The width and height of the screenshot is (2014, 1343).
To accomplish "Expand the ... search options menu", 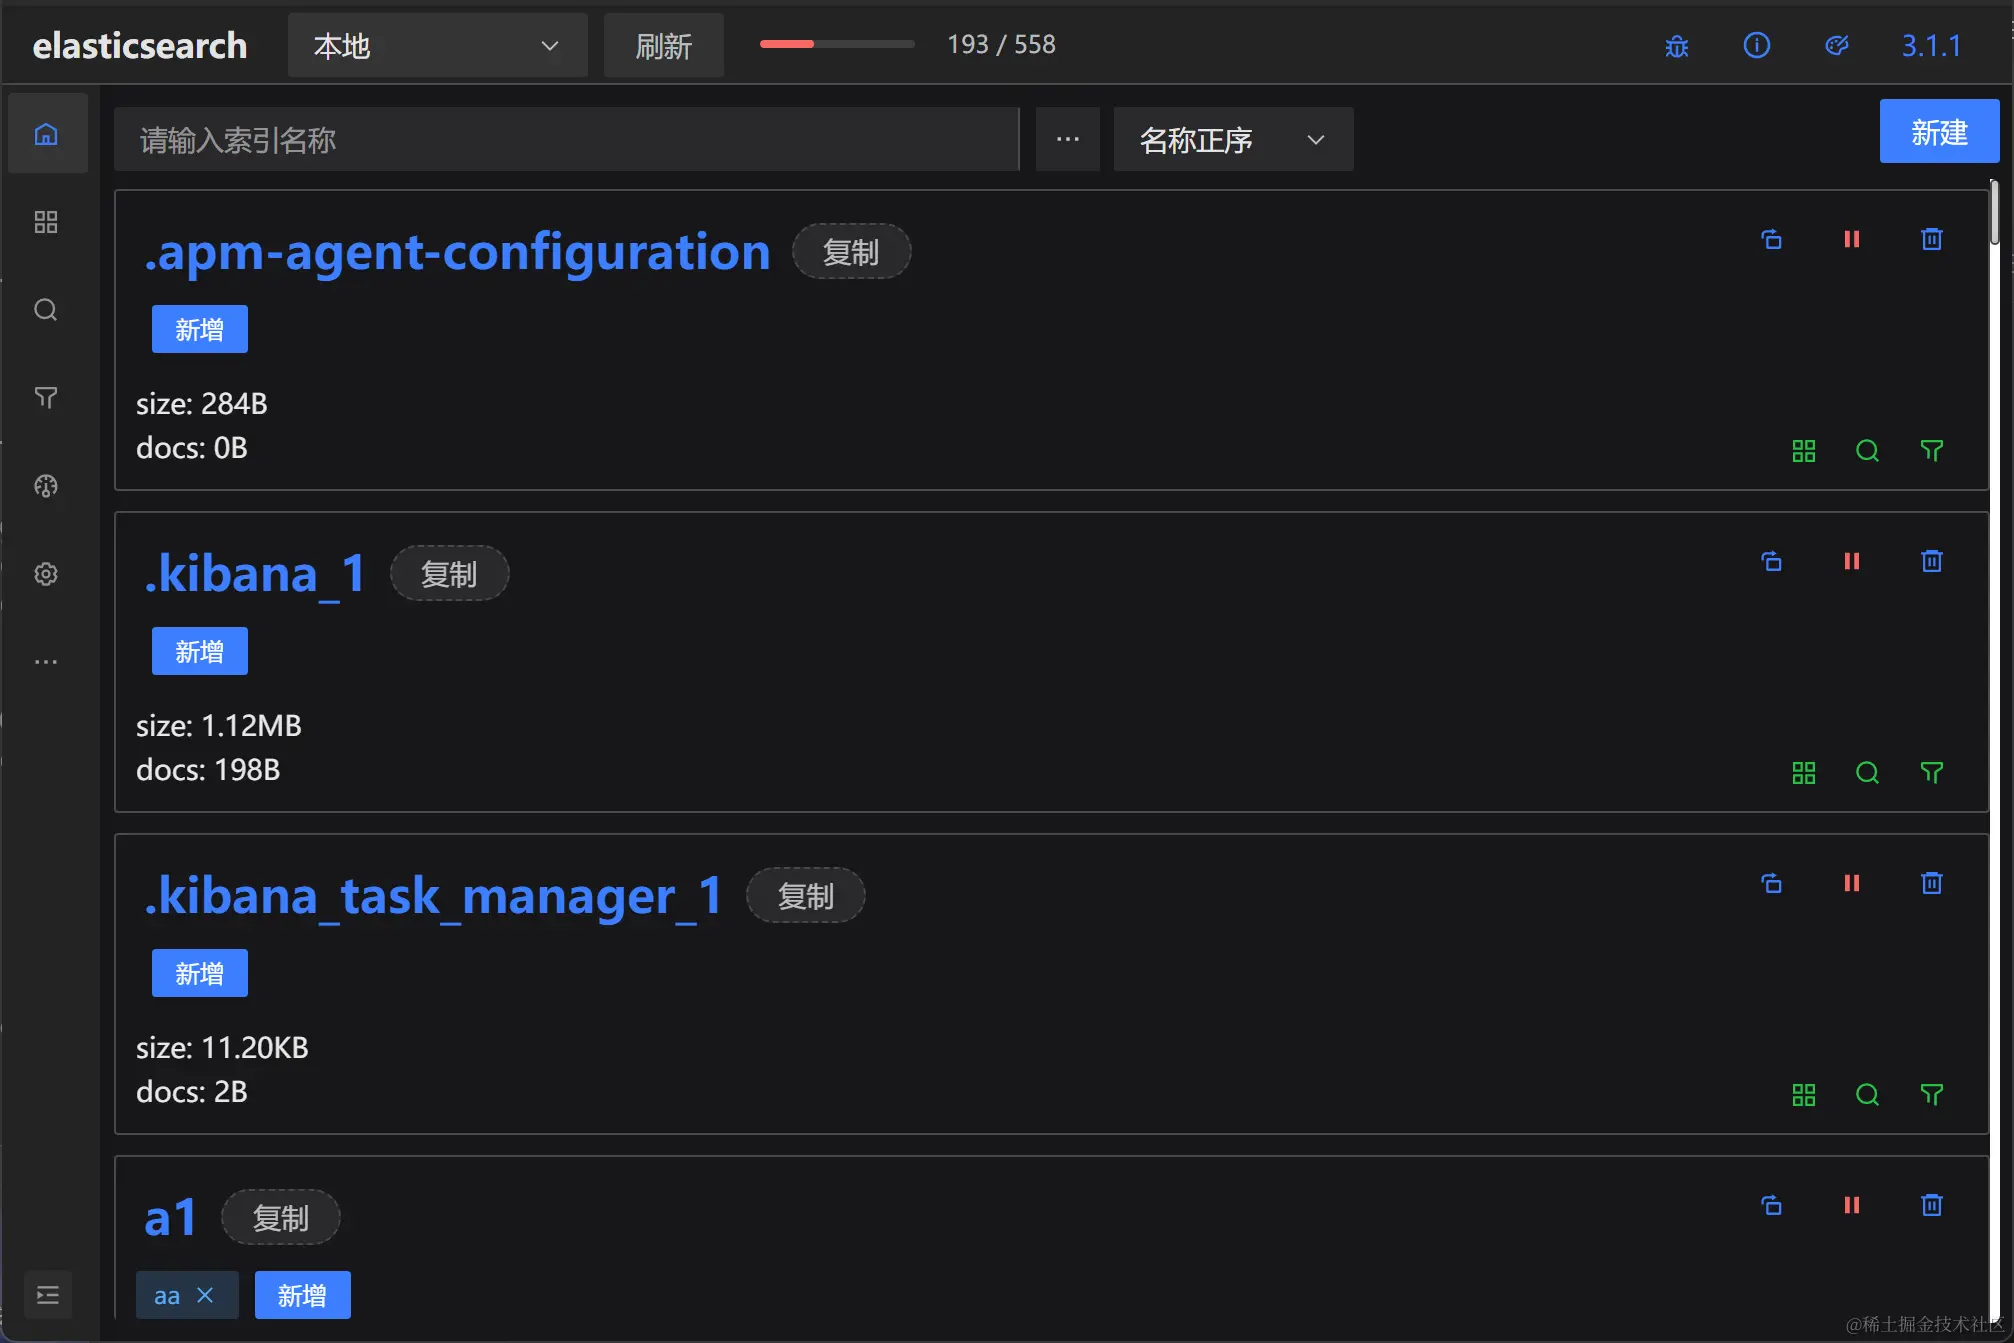I will (x=1067, y=139).
